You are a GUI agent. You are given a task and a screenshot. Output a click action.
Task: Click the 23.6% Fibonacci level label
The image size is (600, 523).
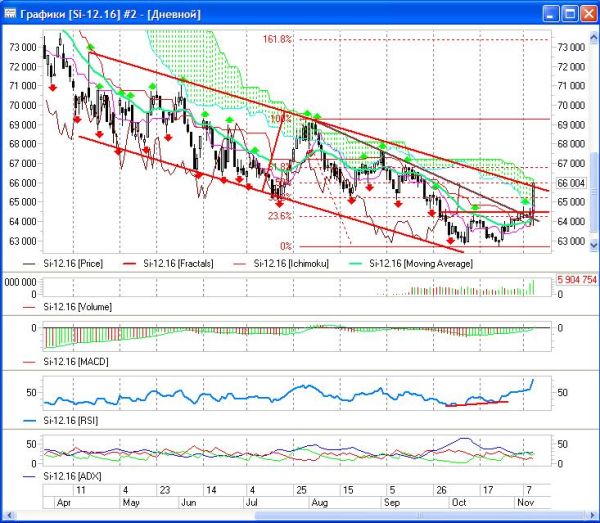click(x=280, y=216)
